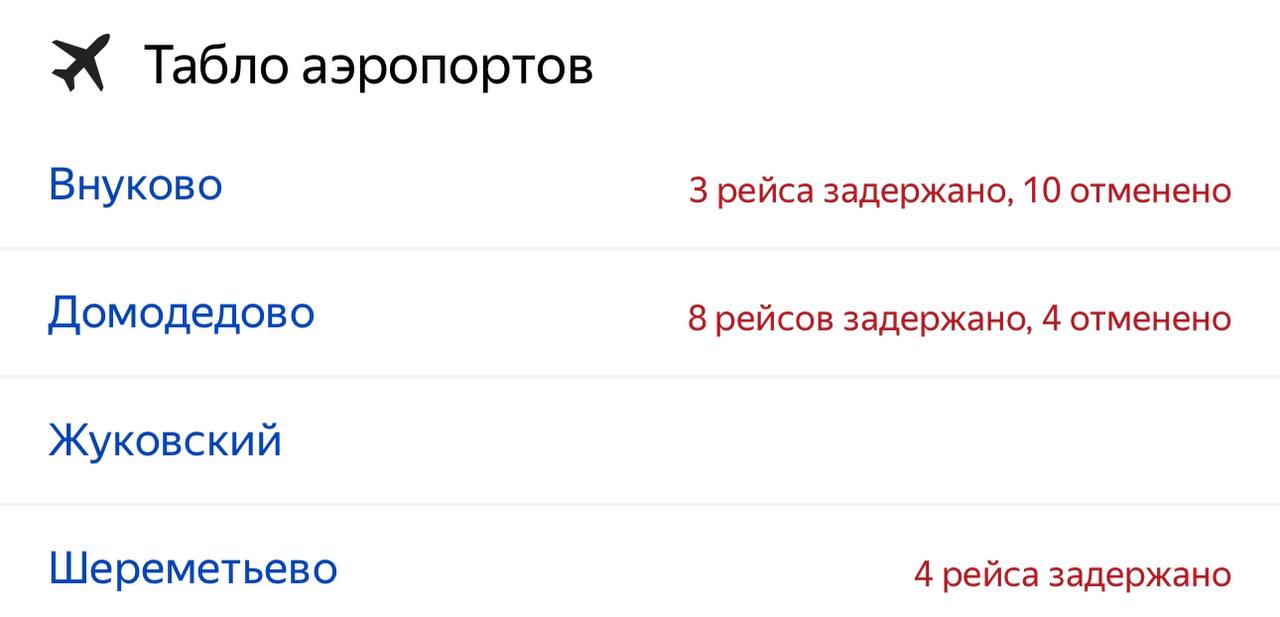Click the airplane icon in the header
This screenshot has width=1280, height=617.
79,64
